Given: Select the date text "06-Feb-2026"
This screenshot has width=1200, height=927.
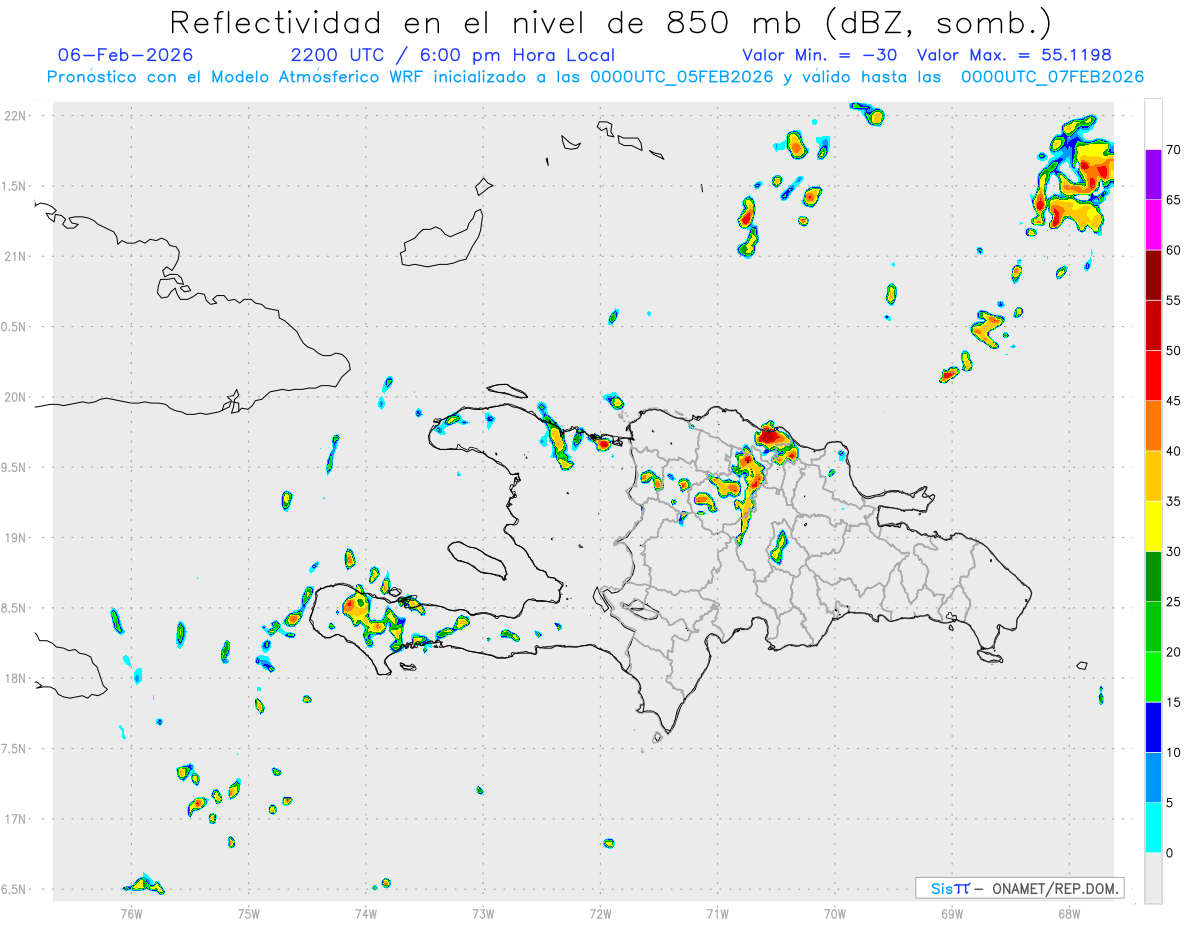Looking at the screenshot, I should (126, 55).
